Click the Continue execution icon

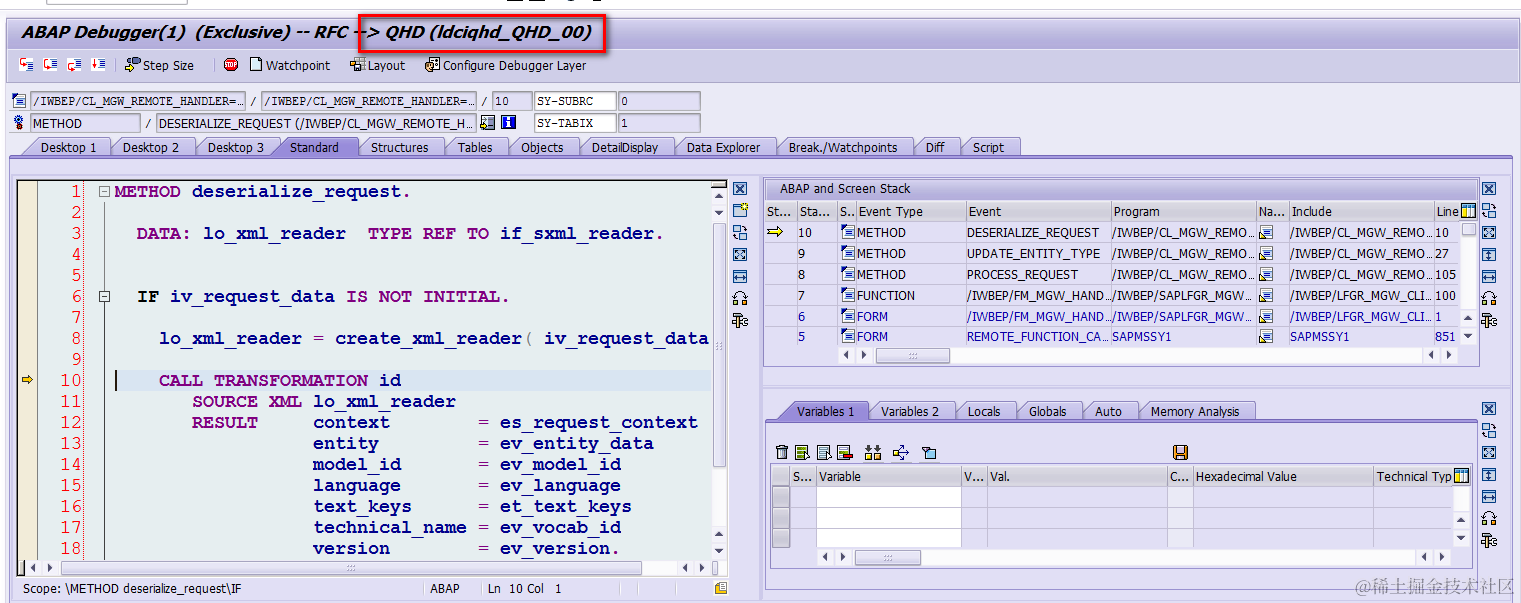(98, 65)
